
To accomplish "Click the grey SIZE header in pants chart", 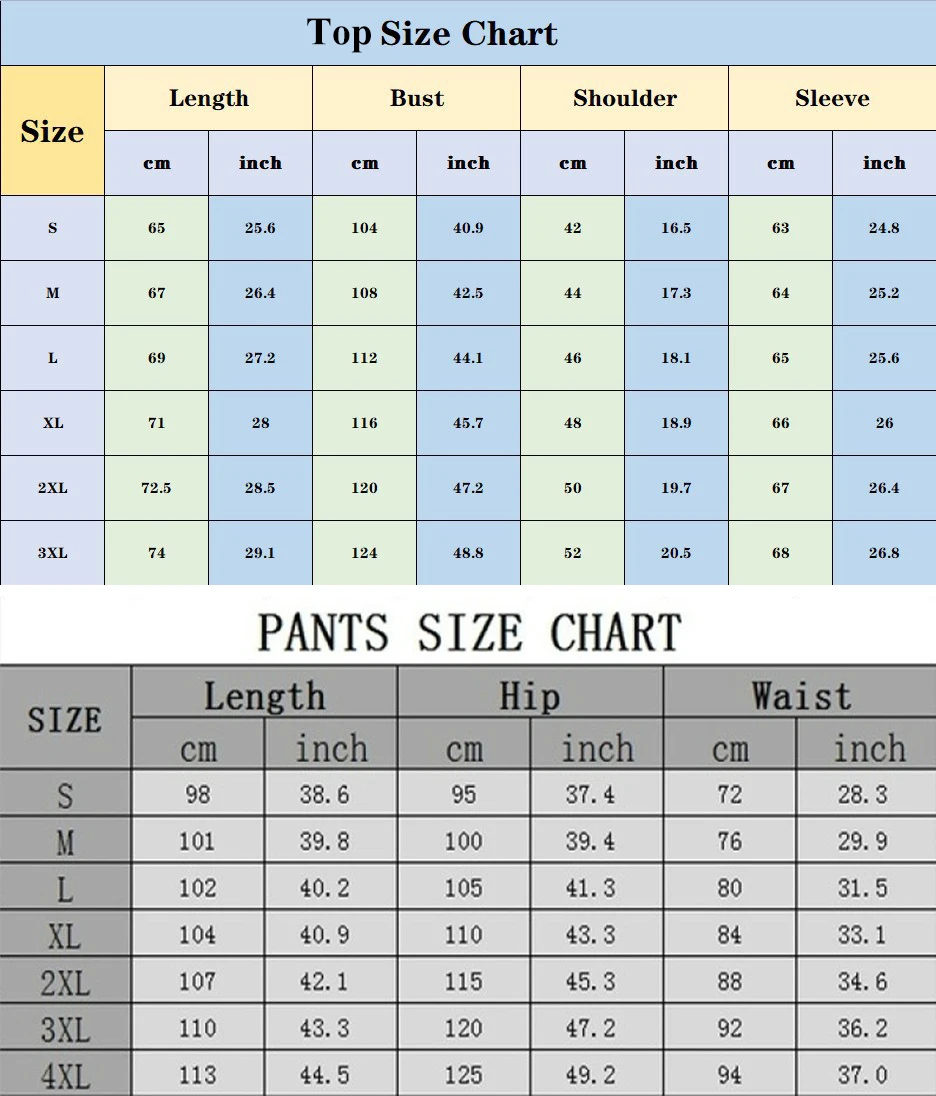I will (x=65, y=719).
